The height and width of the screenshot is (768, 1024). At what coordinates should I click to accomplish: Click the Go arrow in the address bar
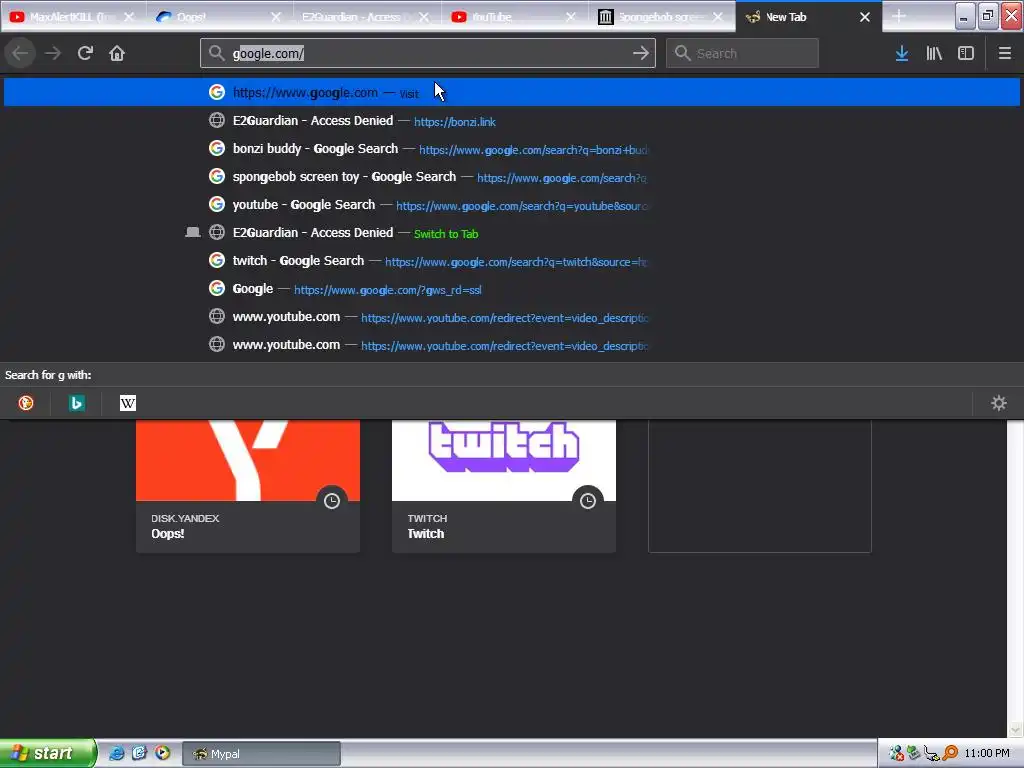point(641,54)
